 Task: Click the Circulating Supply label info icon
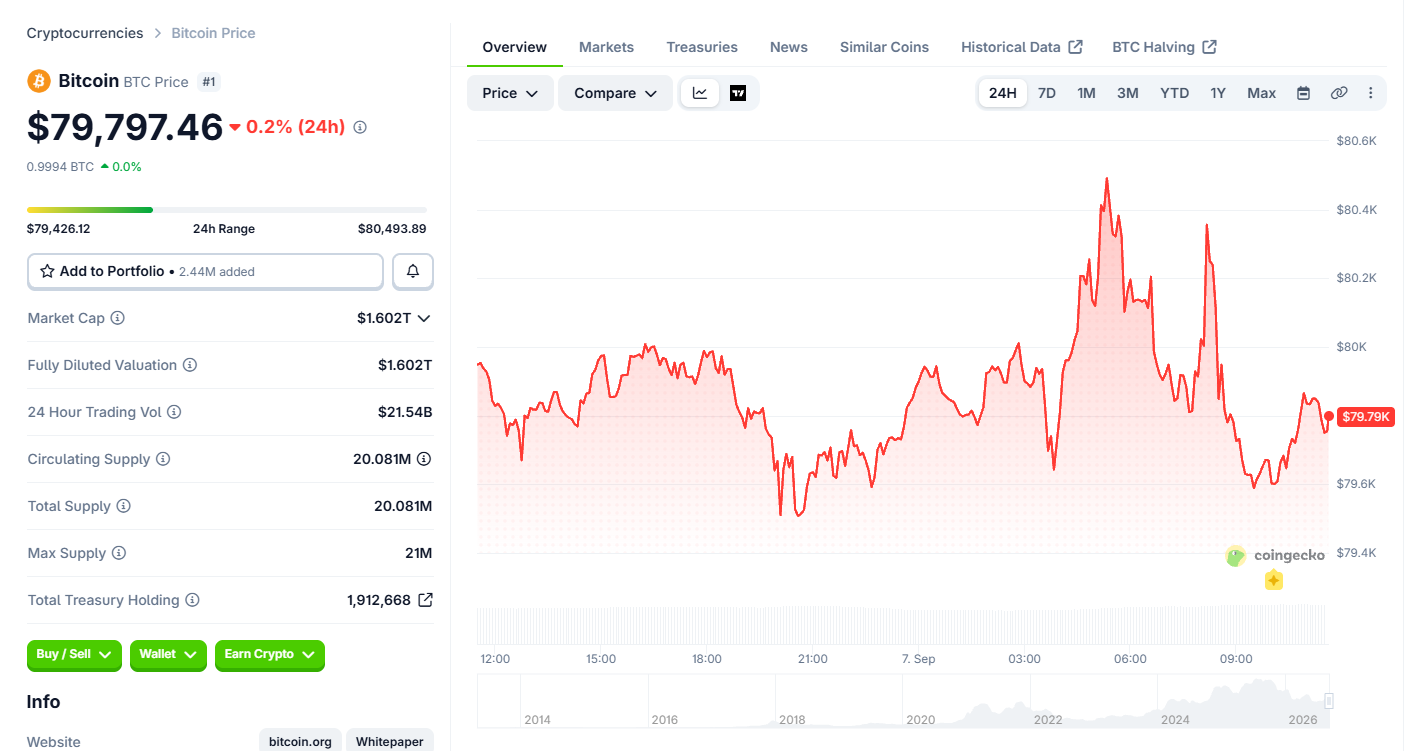(x=163, y=459)
